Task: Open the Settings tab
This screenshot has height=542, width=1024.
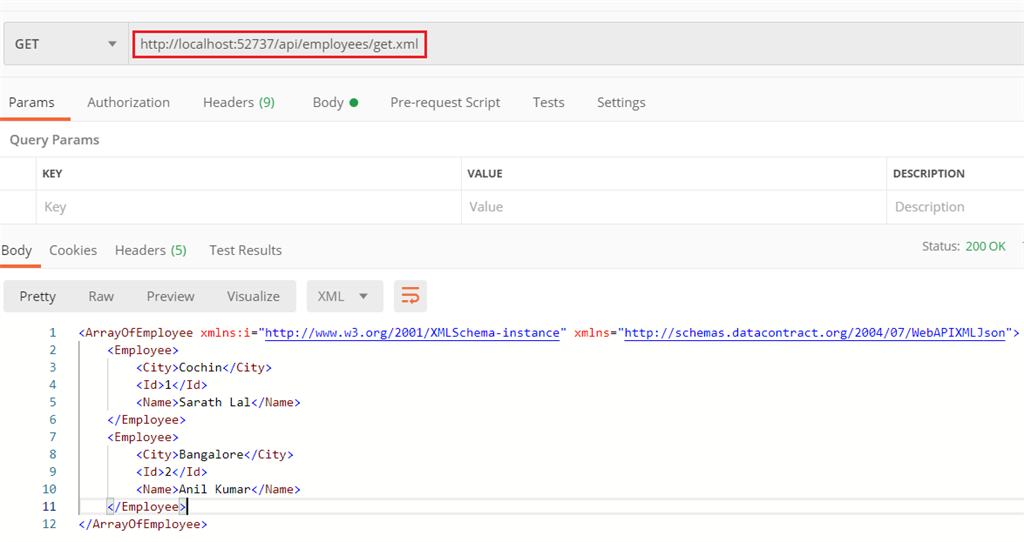Action: [x=621, y=102]
